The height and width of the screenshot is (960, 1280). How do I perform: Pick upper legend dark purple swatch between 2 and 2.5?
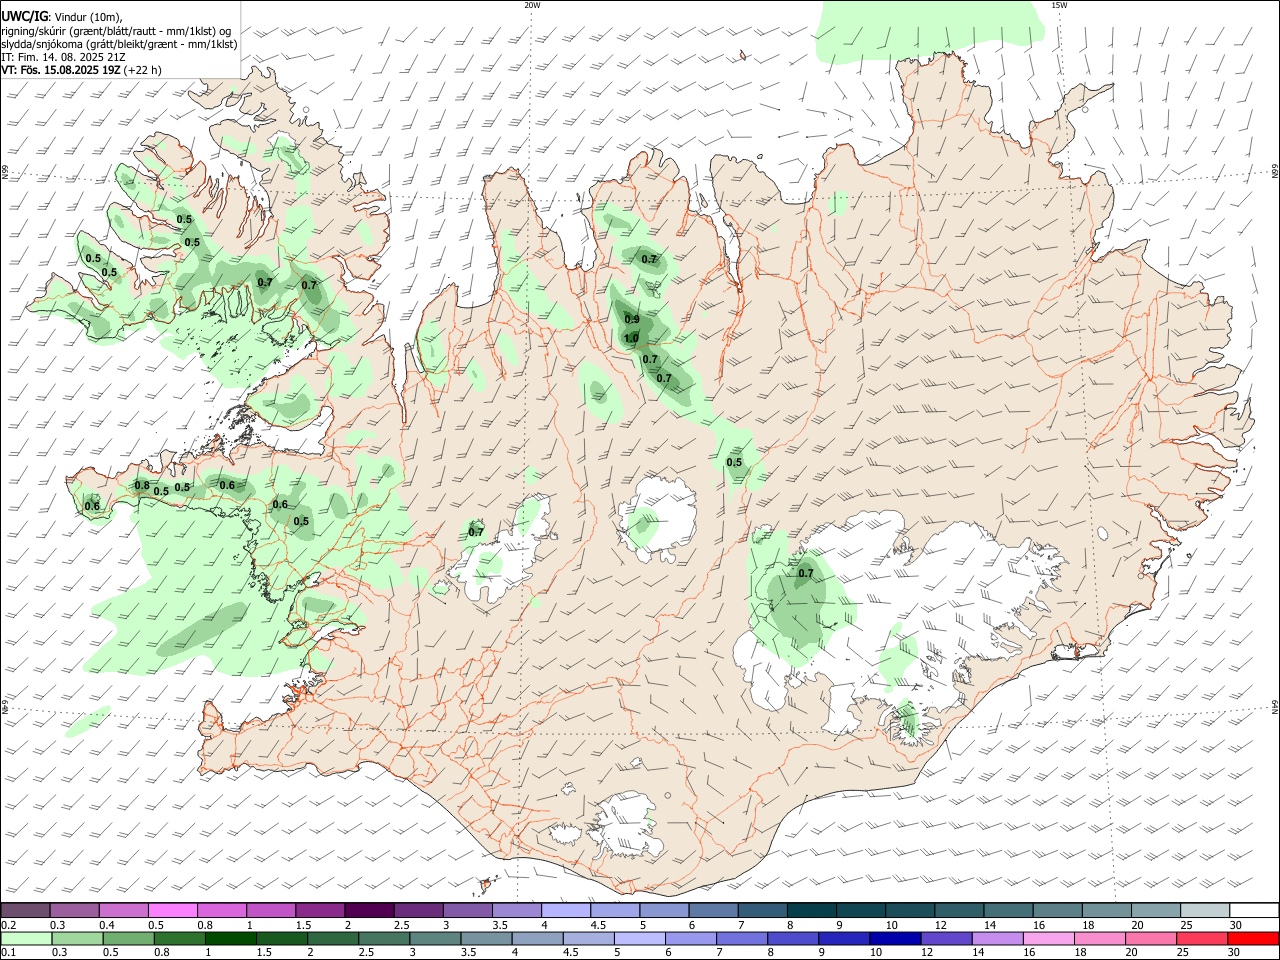click(368, 910)
